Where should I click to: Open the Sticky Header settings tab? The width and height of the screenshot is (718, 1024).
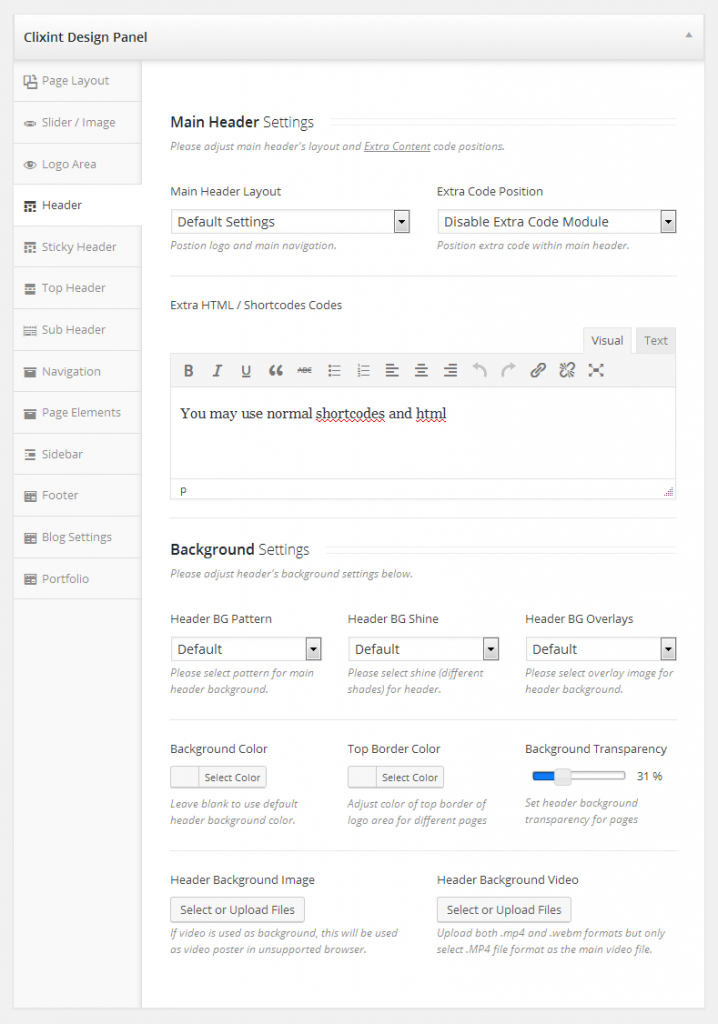pyautogui.click(x=78, y=247)
